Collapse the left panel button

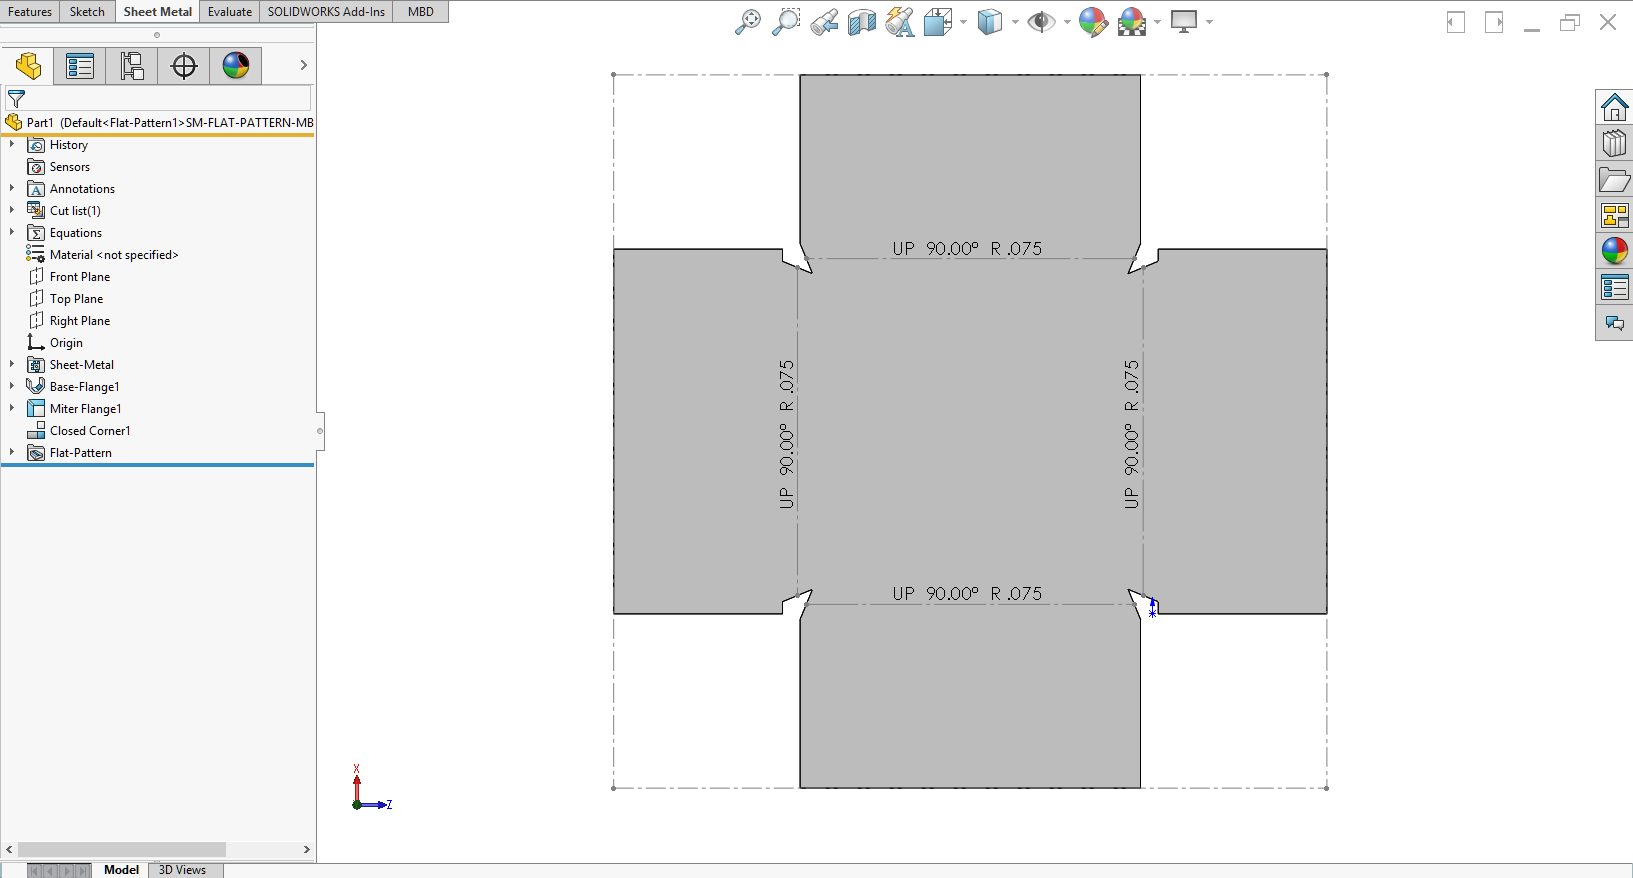(1456, 22)
